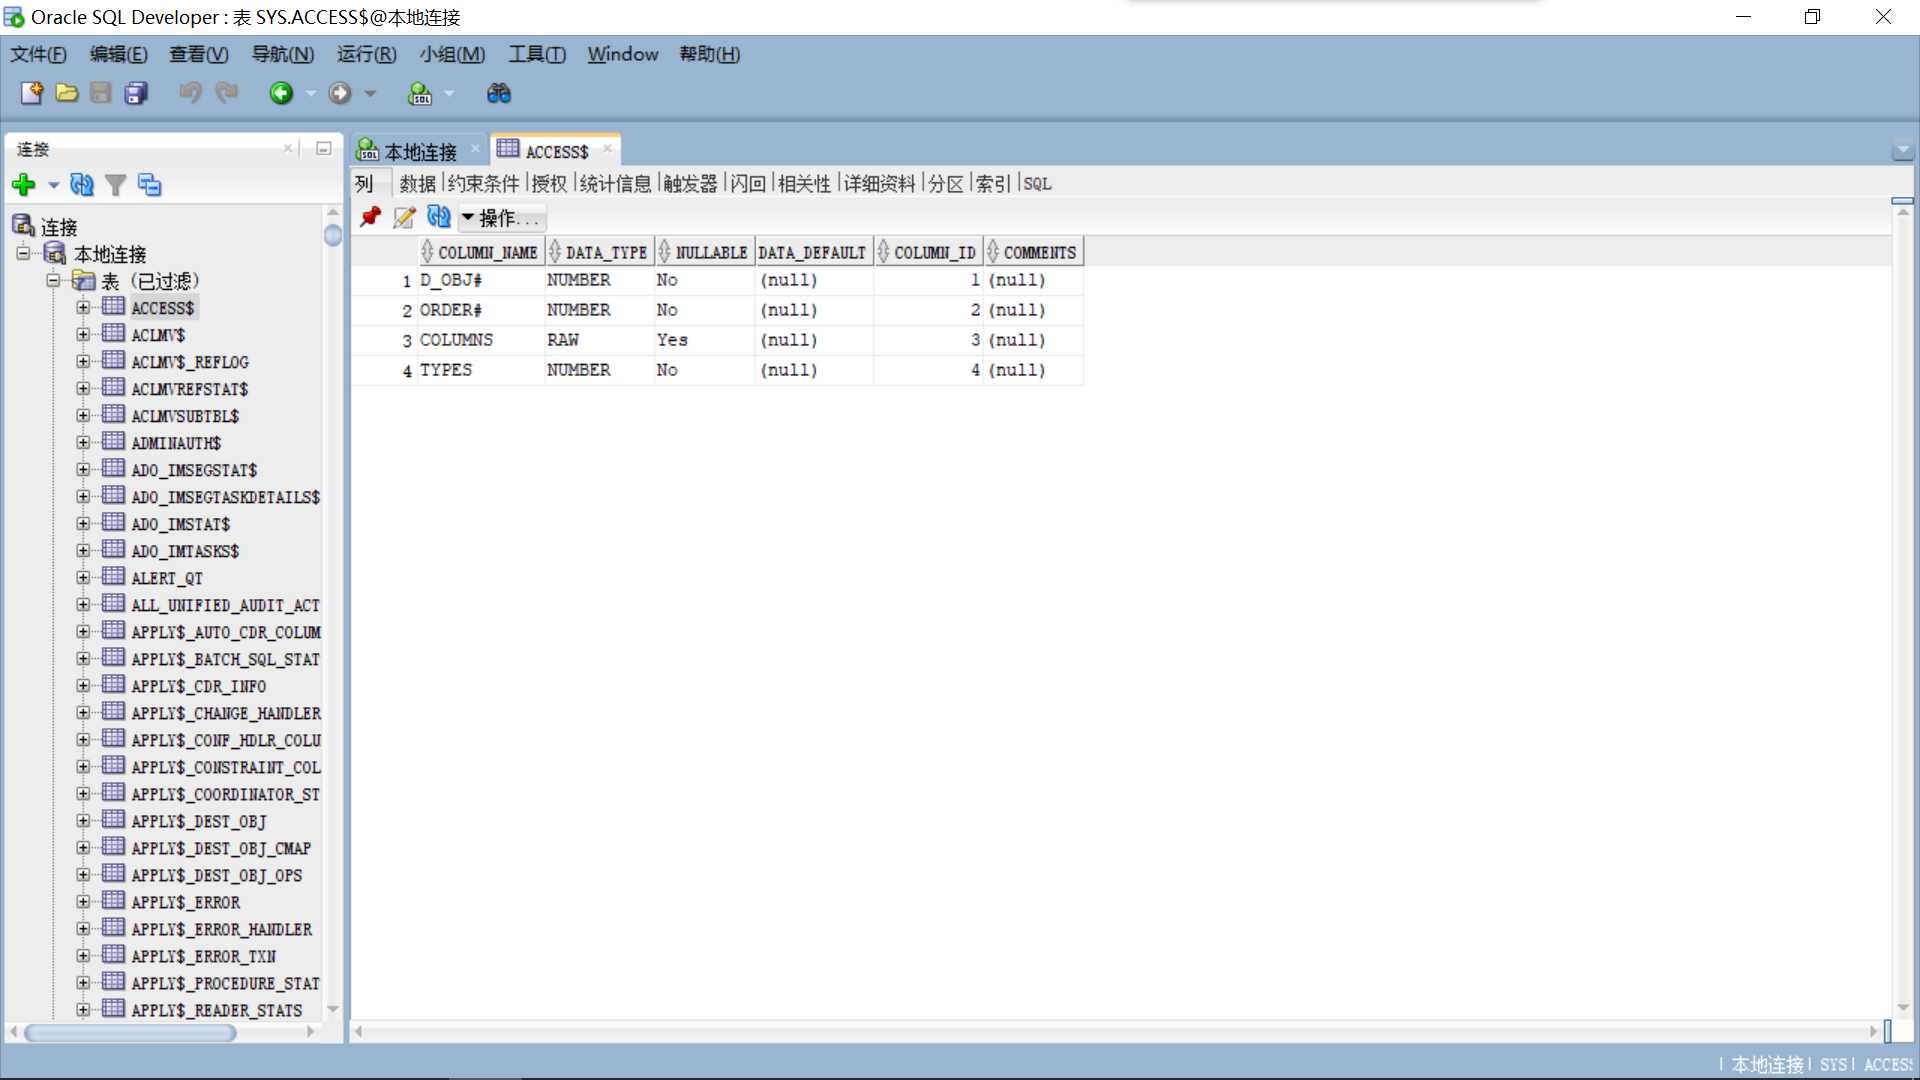Open the dropdown arrow next to Forward icon

[370, 93]
